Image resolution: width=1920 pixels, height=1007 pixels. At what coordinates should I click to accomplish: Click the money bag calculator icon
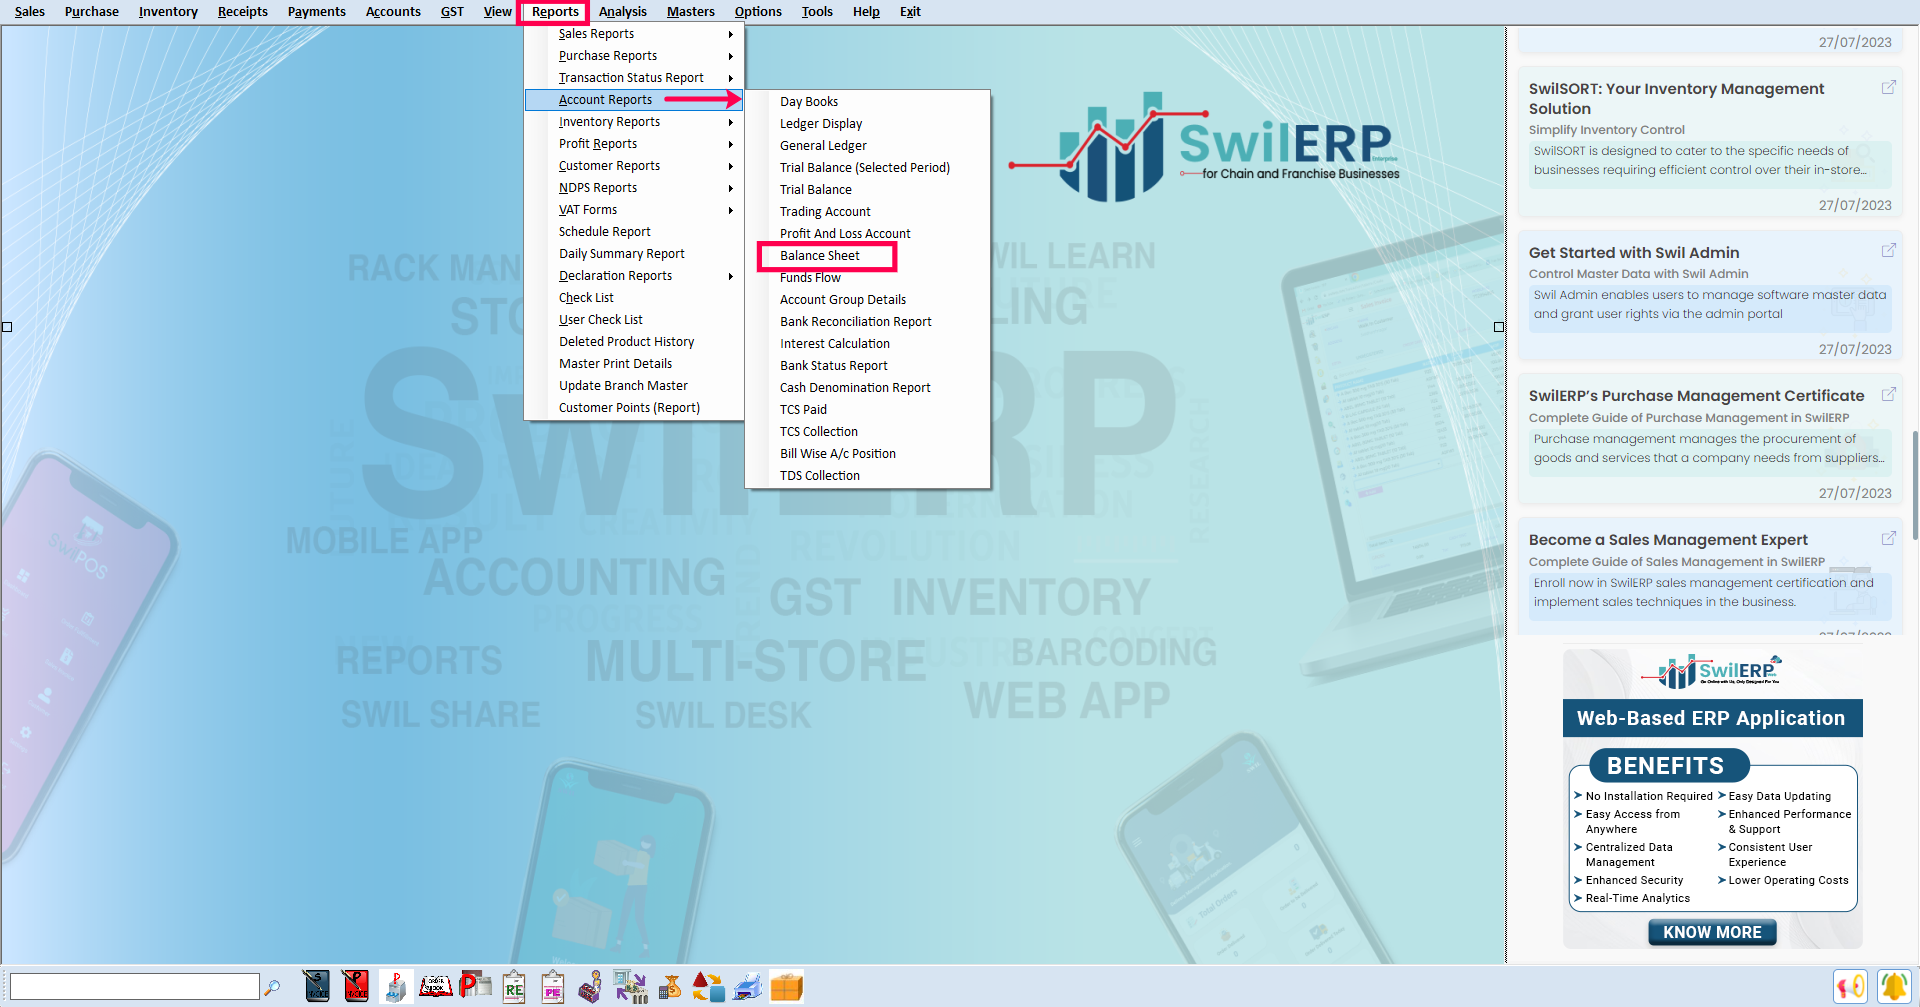[x=670, y=986]
